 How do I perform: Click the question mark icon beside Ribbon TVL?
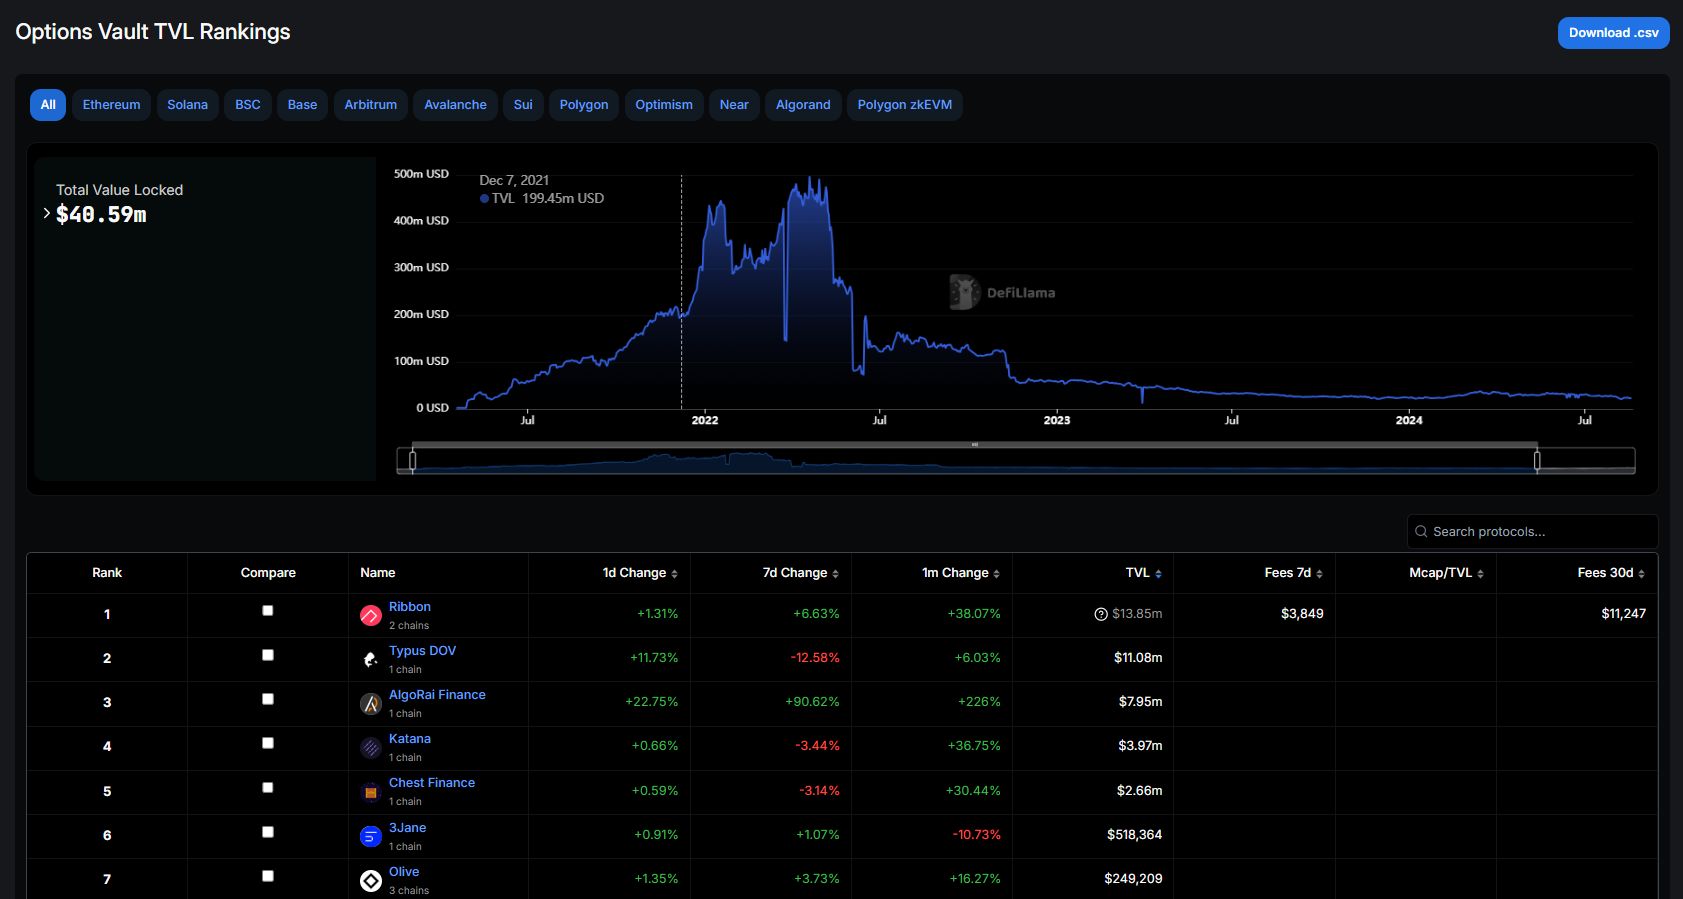pyautogui.click(x=1101, y=614)
